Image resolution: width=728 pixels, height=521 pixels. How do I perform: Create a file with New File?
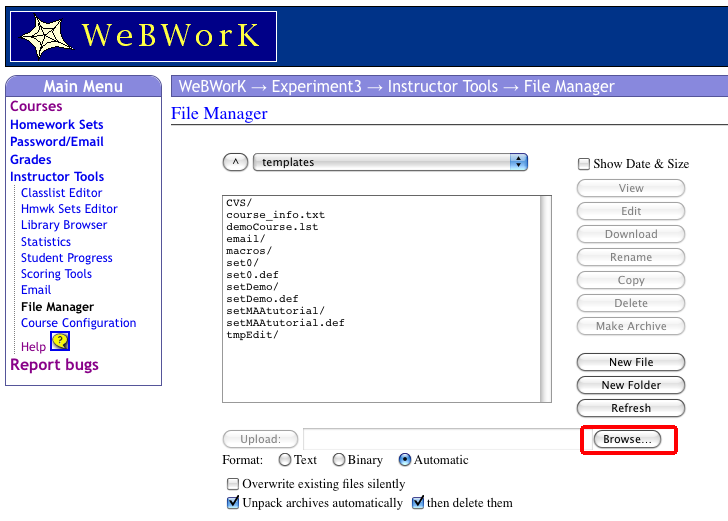(x=631, y=362)
